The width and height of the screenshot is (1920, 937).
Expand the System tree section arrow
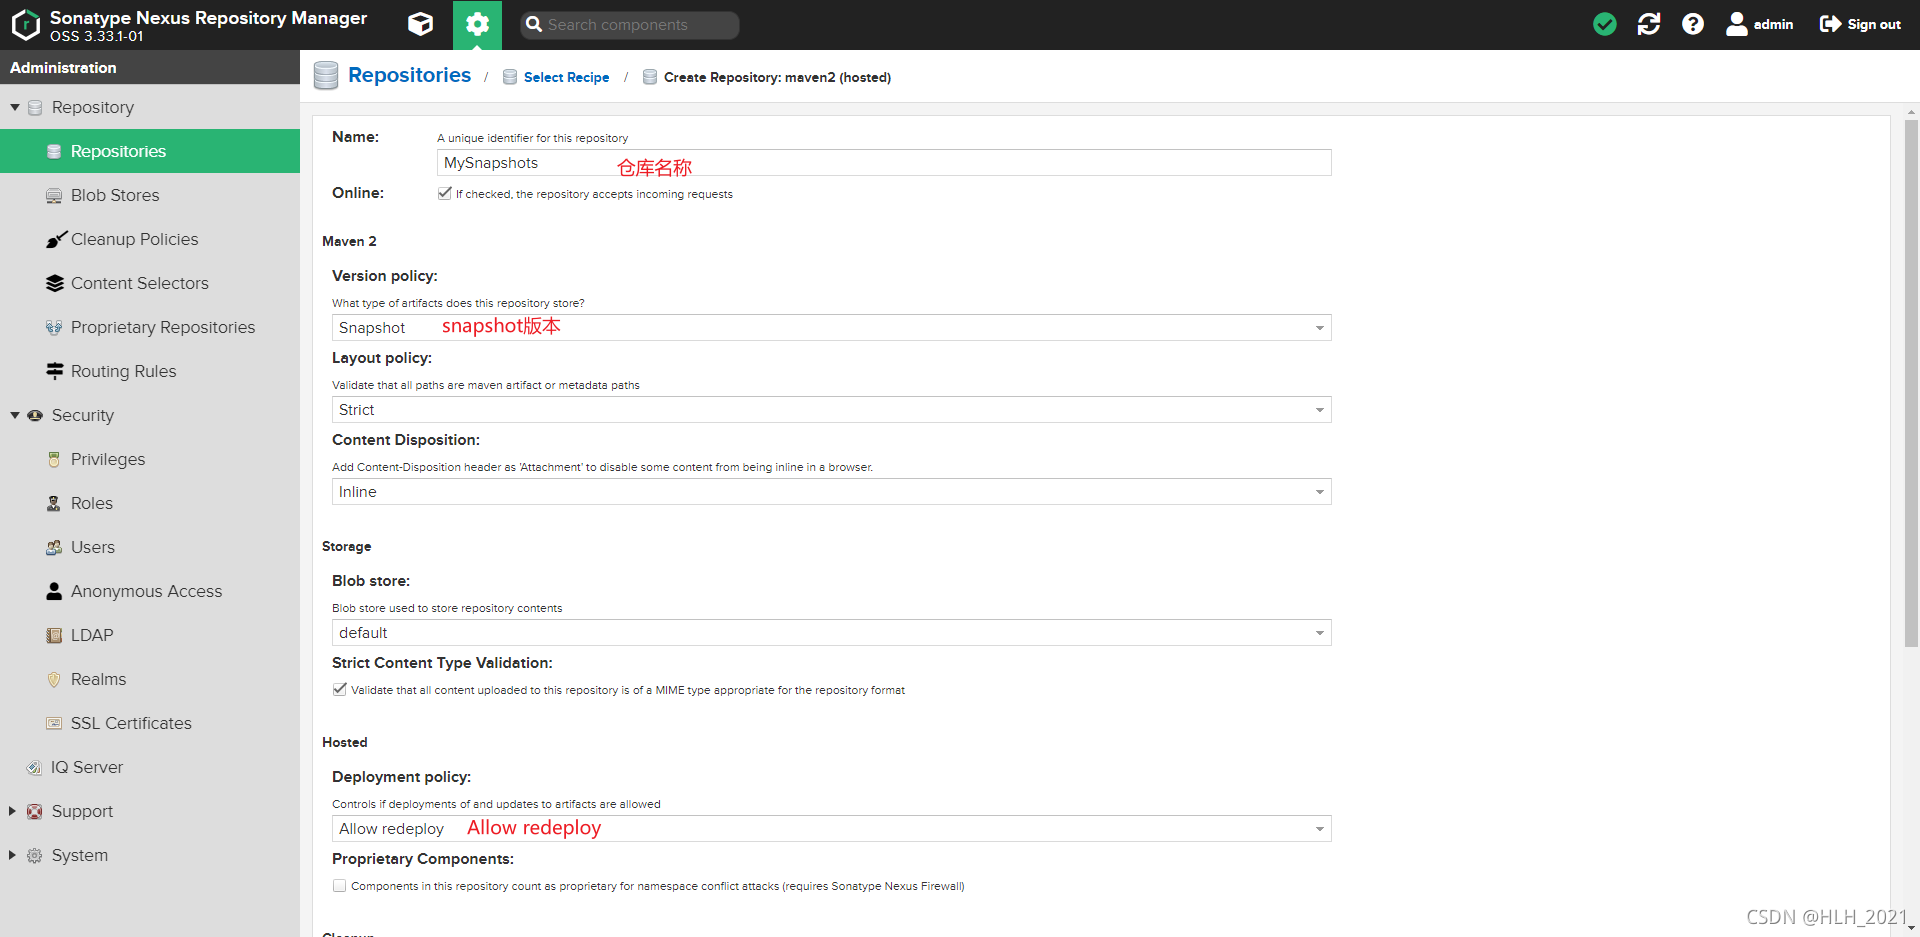13,855
